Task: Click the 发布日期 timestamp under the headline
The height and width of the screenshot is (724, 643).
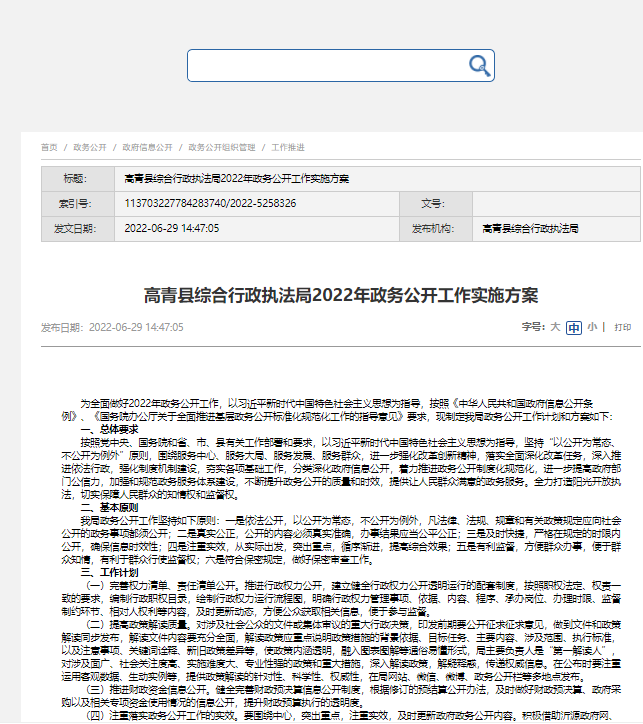Action: pos(136,327)
